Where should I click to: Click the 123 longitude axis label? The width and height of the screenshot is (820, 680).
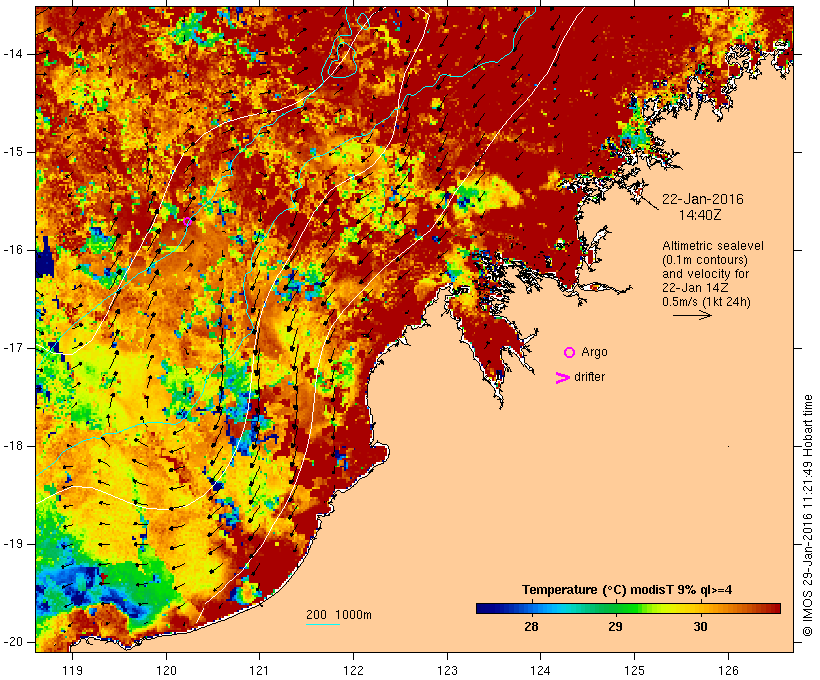pos(447,670)
